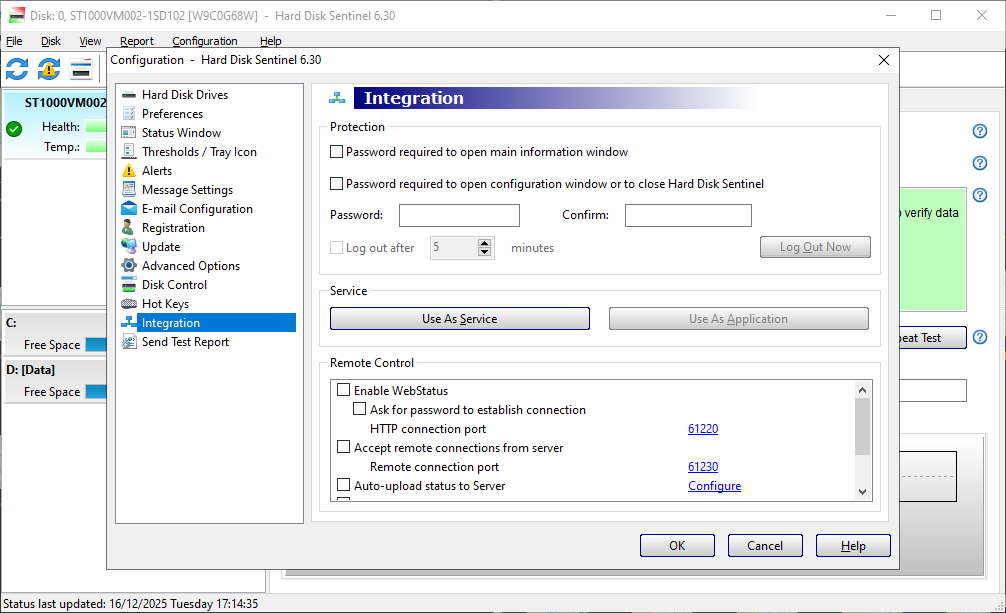Toggle Enable WebStatus checkbox
Image resolution: width=1006 pixels, height=613 pixels.
344,391
